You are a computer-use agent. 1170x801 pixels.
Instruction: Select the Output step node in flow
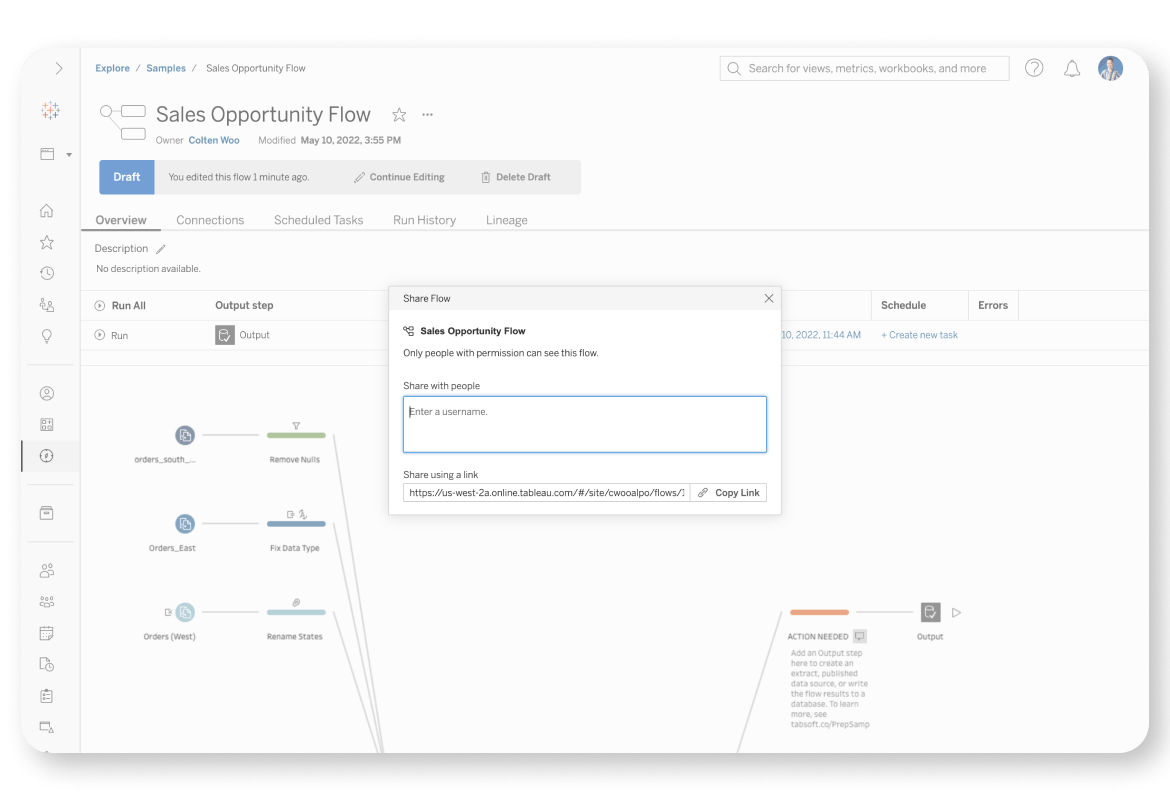pos(930,612)
